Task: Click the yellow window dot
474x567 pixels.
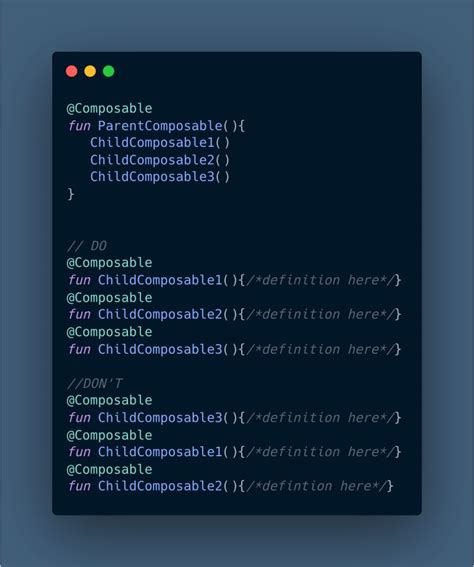Action: click(90, 71)
